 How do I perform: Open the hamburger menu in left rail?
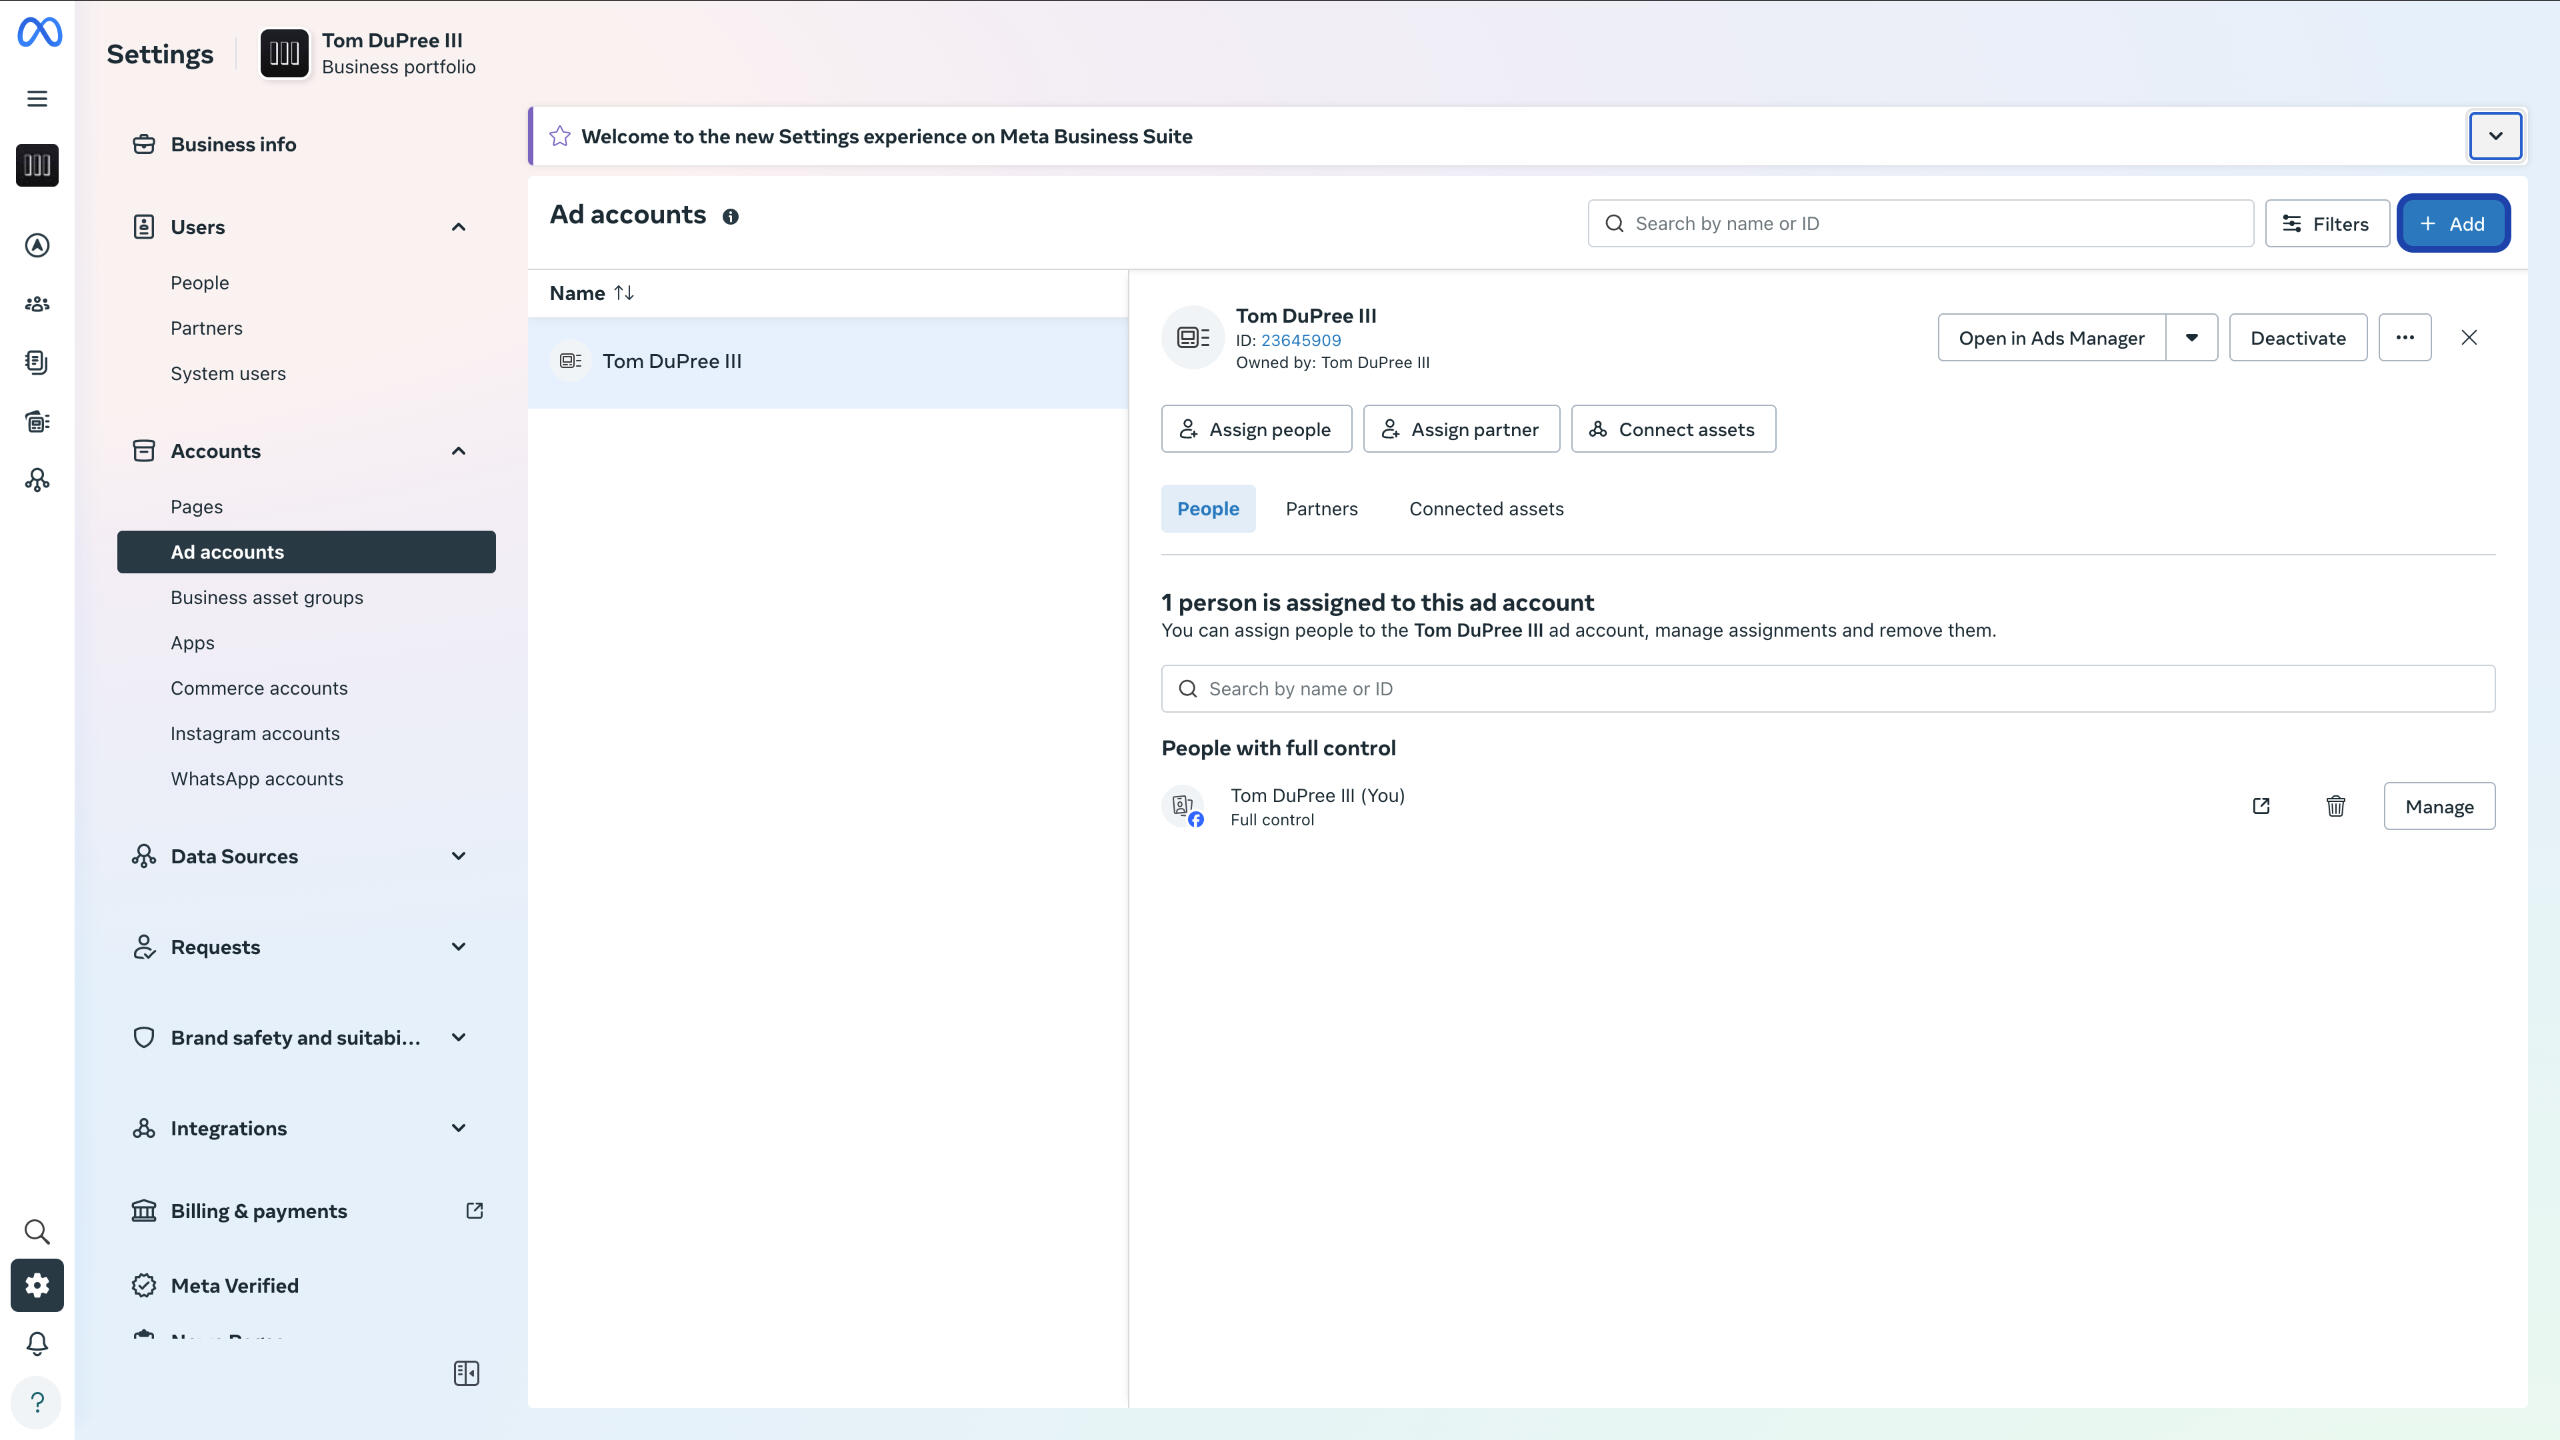coord(37,98)
